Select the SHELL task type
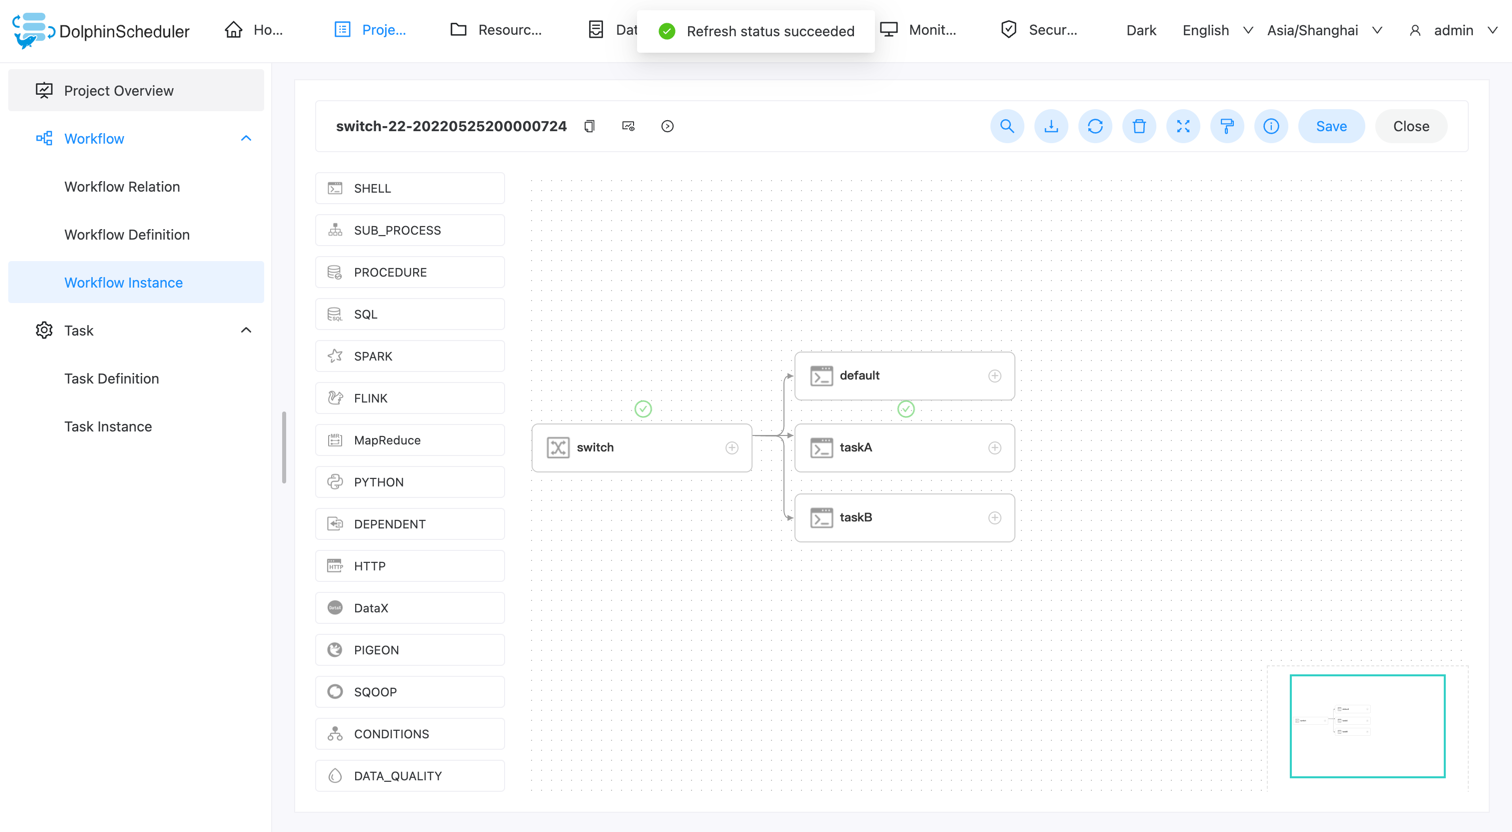1512x832 pixels. click(409, 187)
